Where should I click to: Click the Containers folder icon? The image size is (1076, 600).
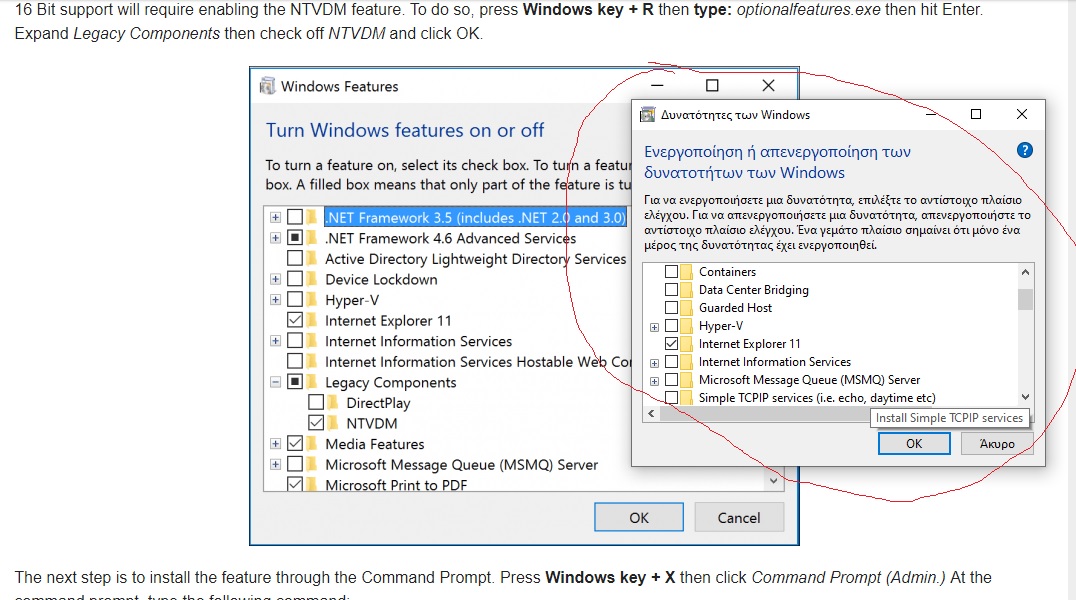[686, 272]
